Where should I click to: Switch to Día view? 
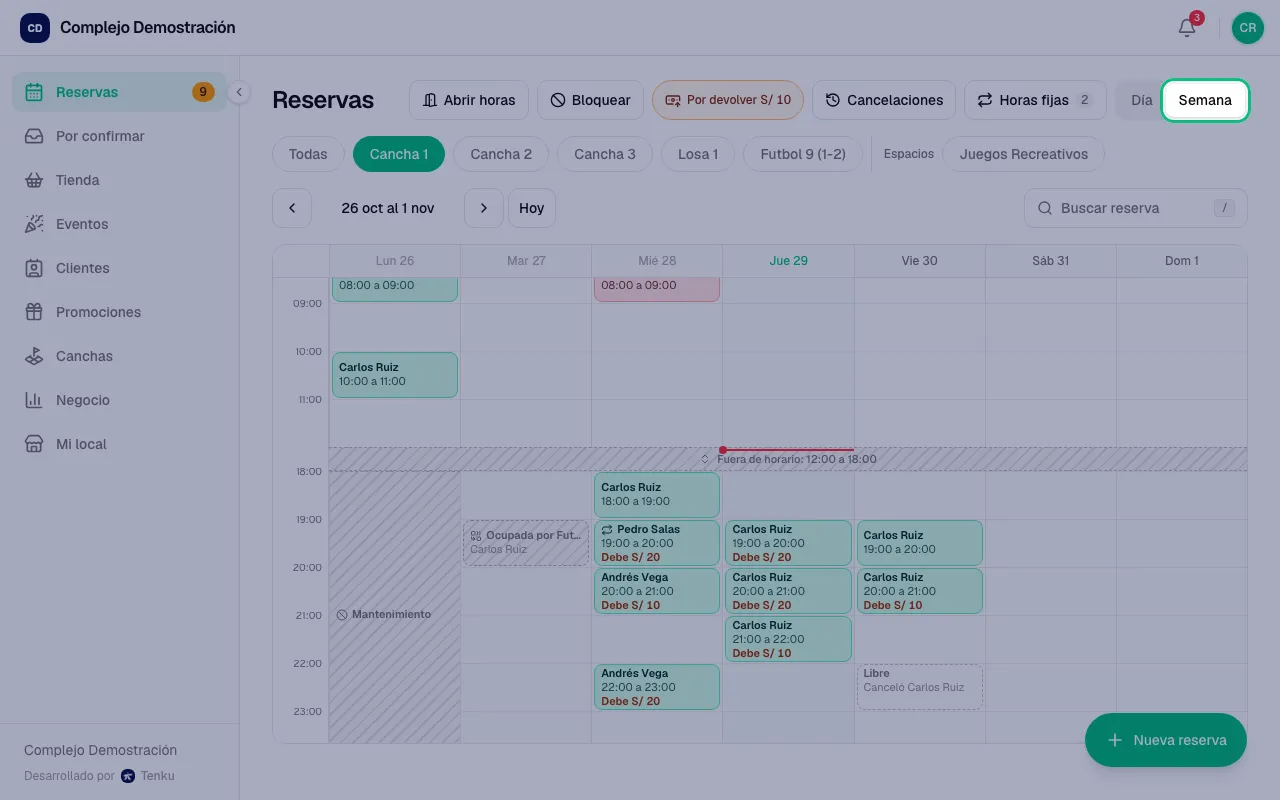1142,100
